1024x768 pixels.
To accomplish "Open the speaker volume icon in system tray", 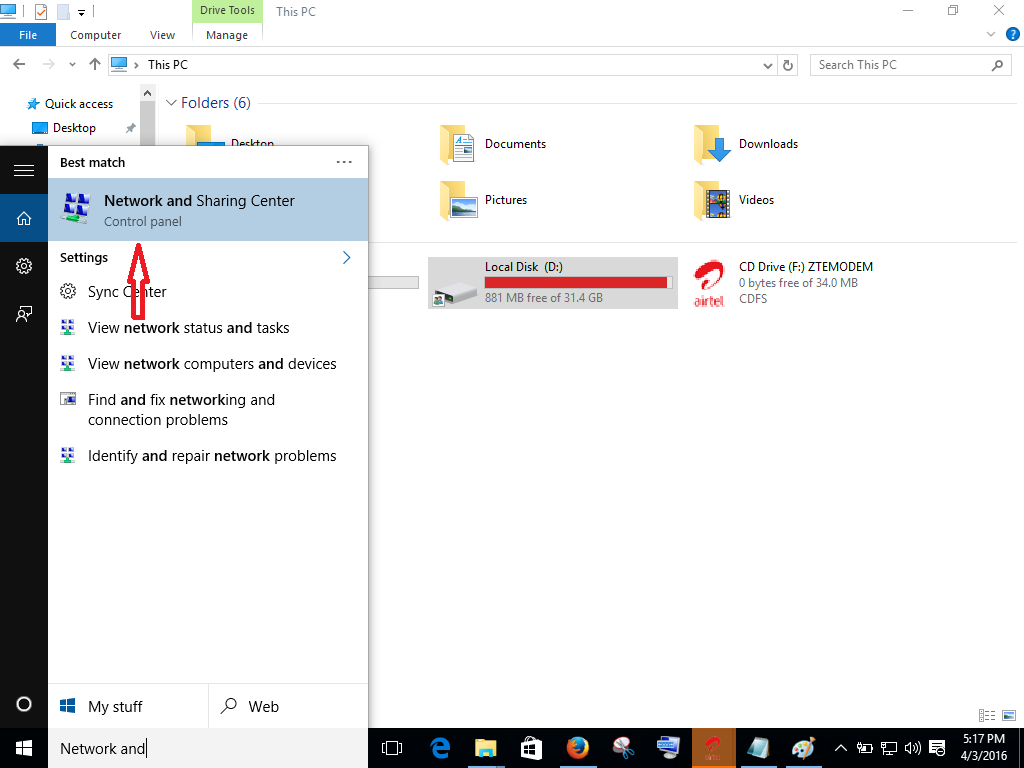I will (x=913, y=748).
